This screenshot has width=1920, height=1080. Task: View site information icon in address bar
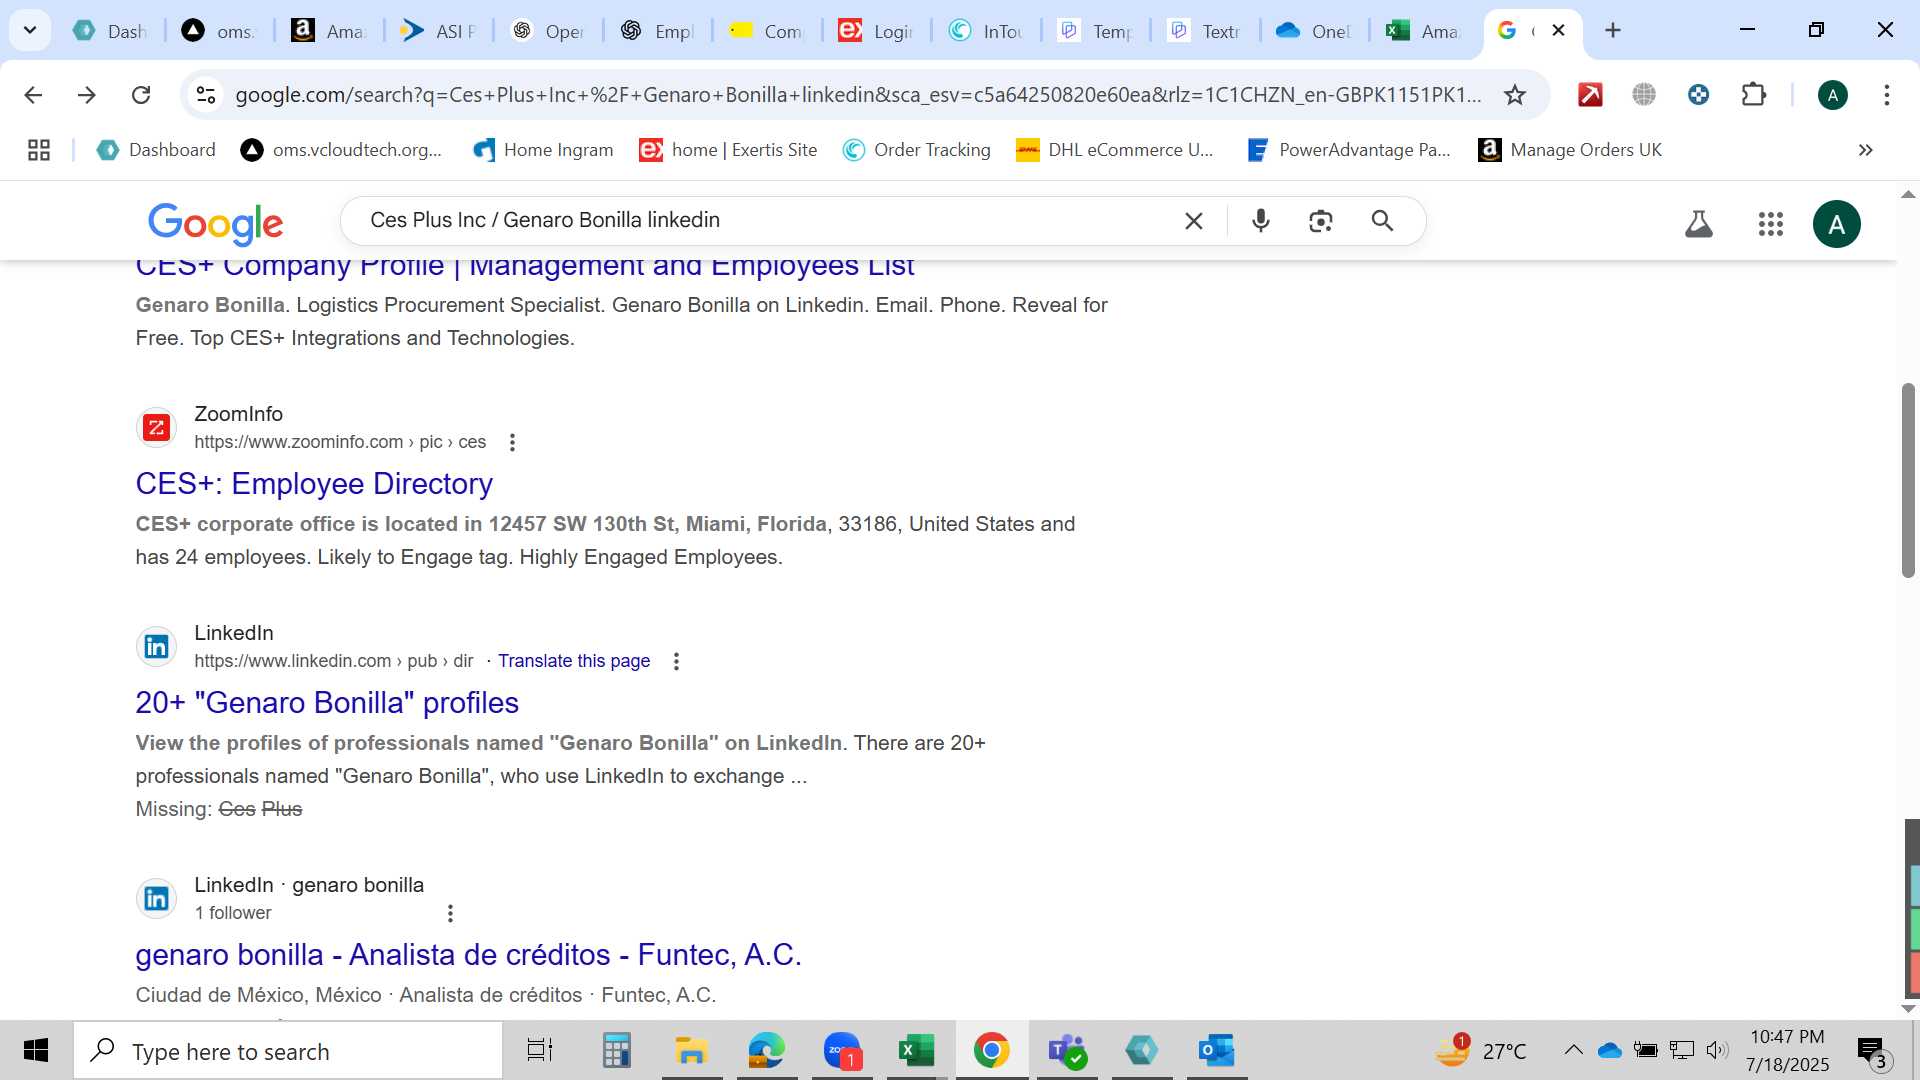tap(206, 95)
